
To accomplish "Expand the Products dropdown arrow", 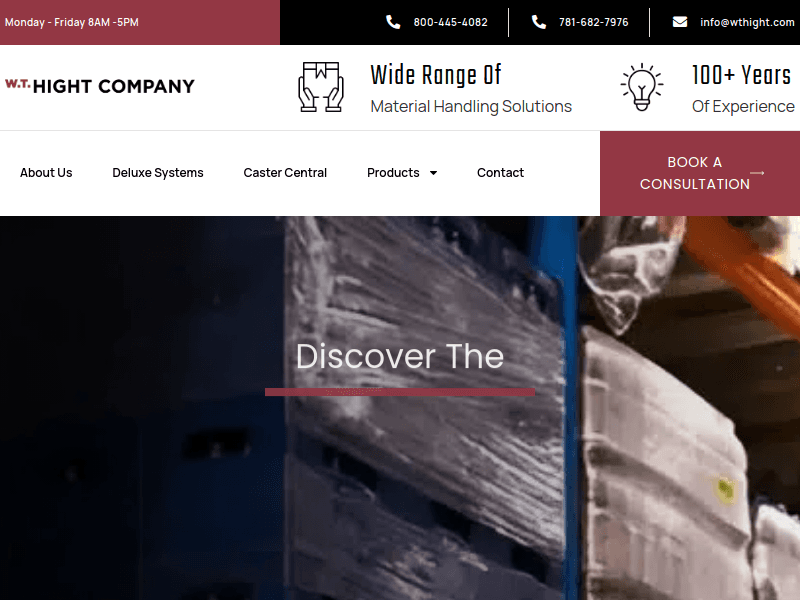I will coord(433,173).
